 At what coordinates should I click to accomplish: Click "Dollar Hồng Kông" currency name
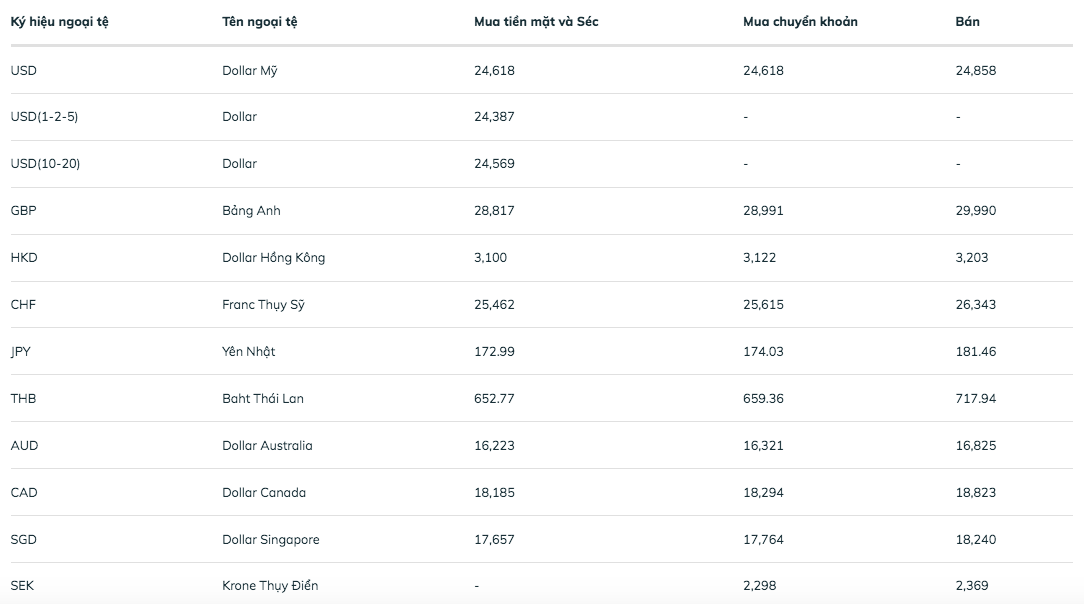tap(273, 258)
